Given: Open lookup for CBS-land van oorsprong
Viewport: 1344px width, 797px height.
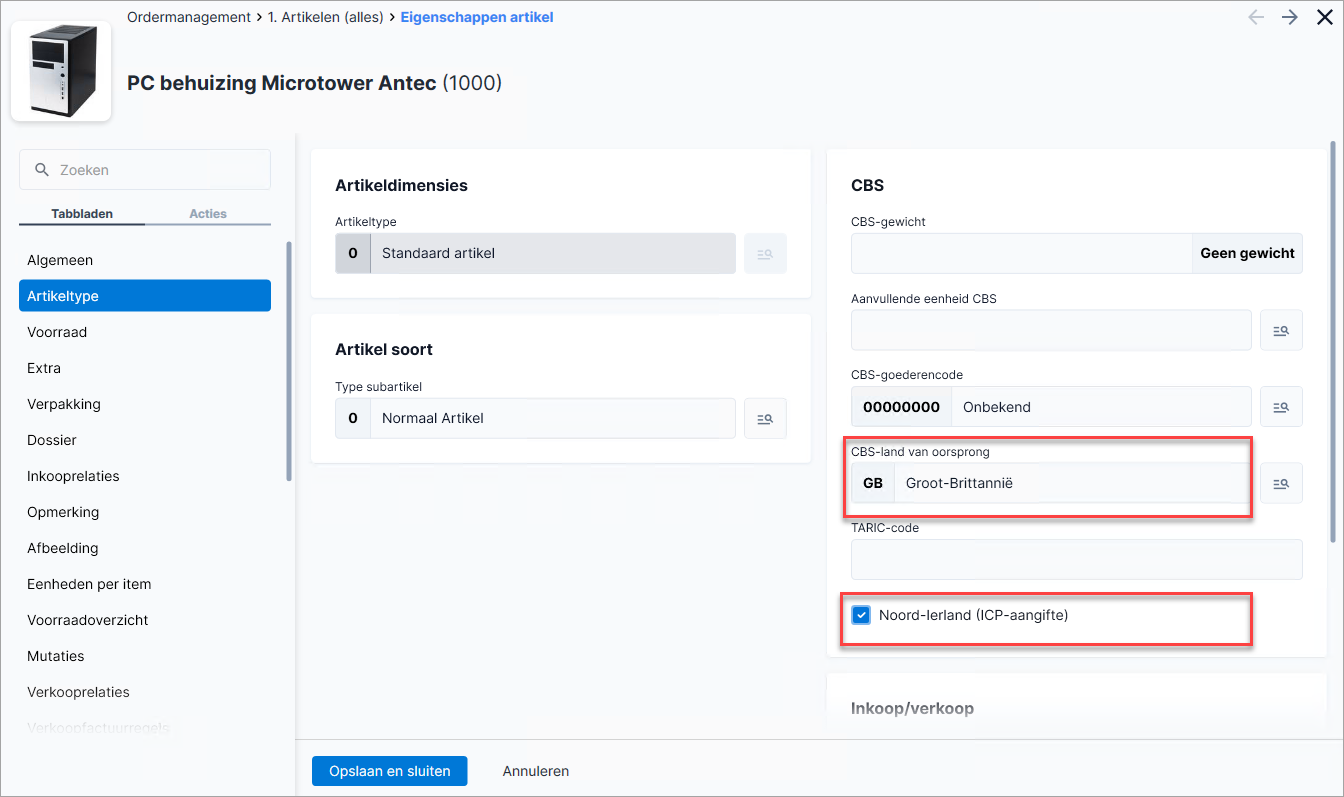Looking at the screenshot, I should [1281, 483].
